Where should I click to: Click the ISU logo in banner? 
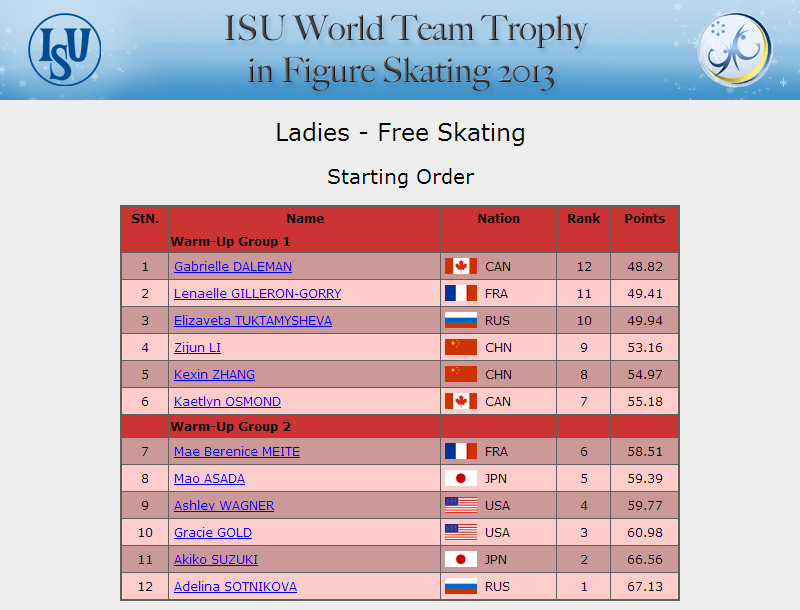point(65,49)
